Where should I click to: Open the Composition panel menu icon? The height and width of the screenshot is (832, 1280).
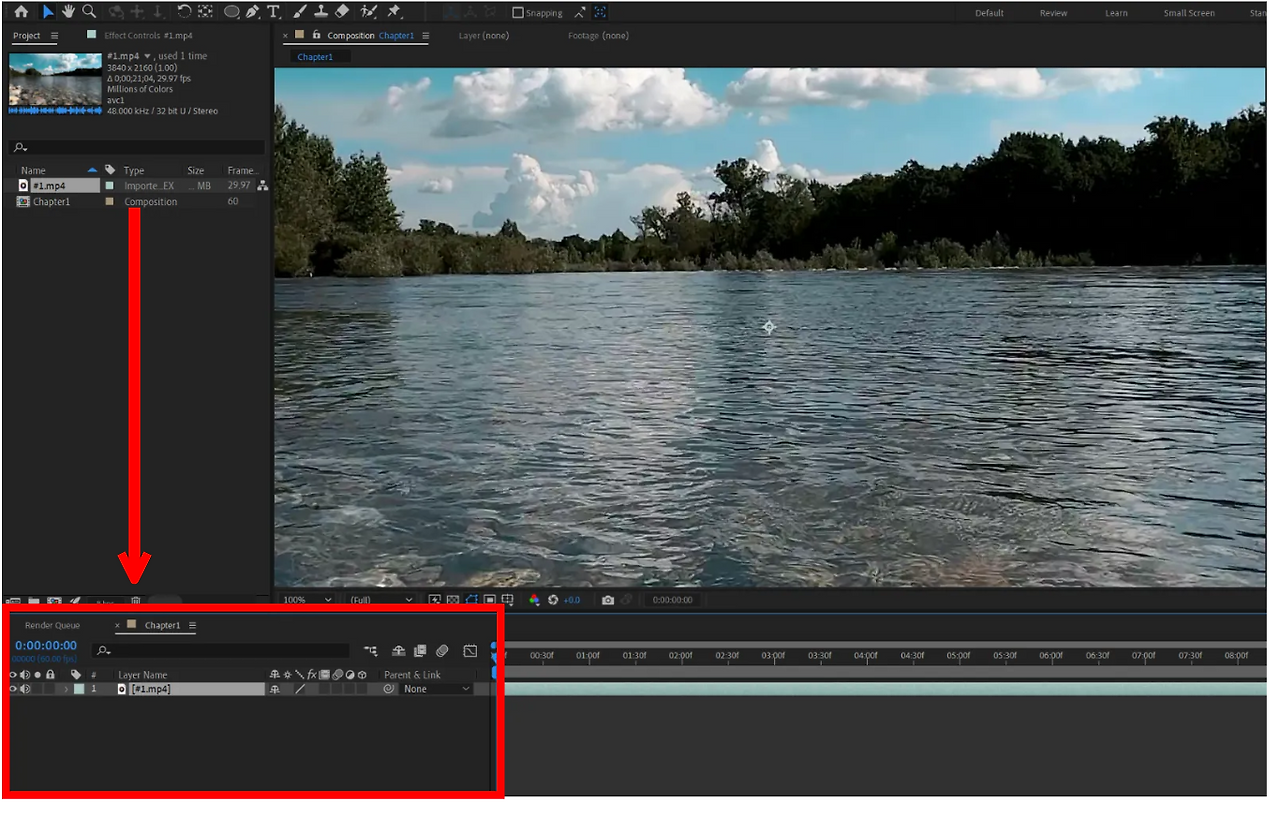coord(425,36)
